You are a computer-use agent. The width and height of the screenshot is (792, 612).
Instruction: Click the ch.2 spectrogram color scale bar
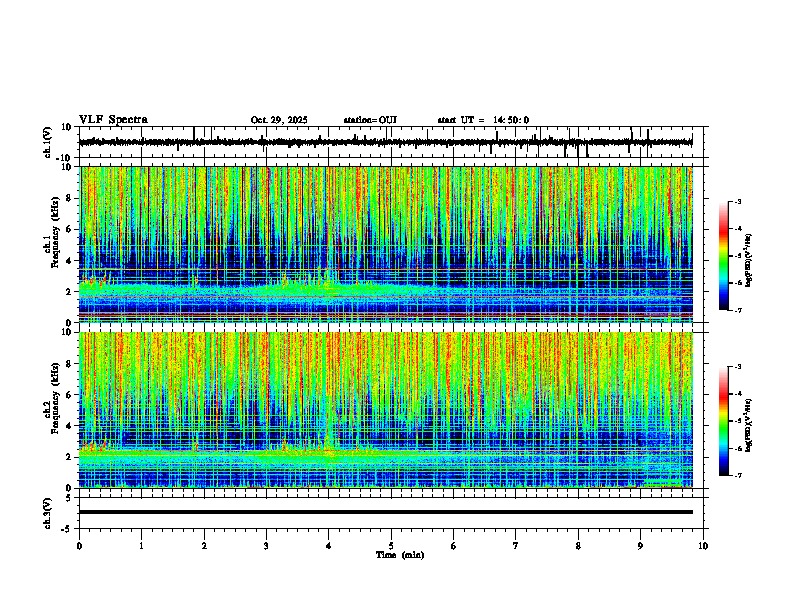click(x=724, y=421)
